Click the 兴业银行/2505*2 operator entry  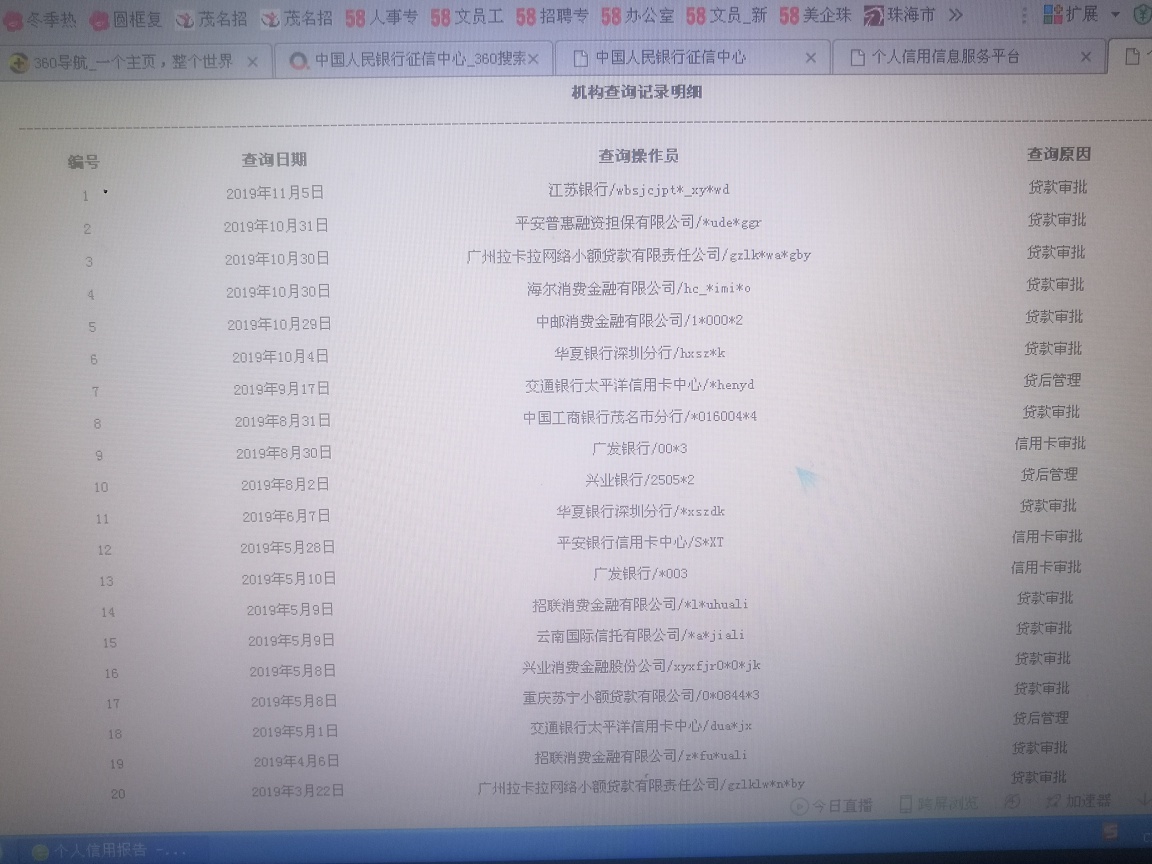(x=640, y=480)
